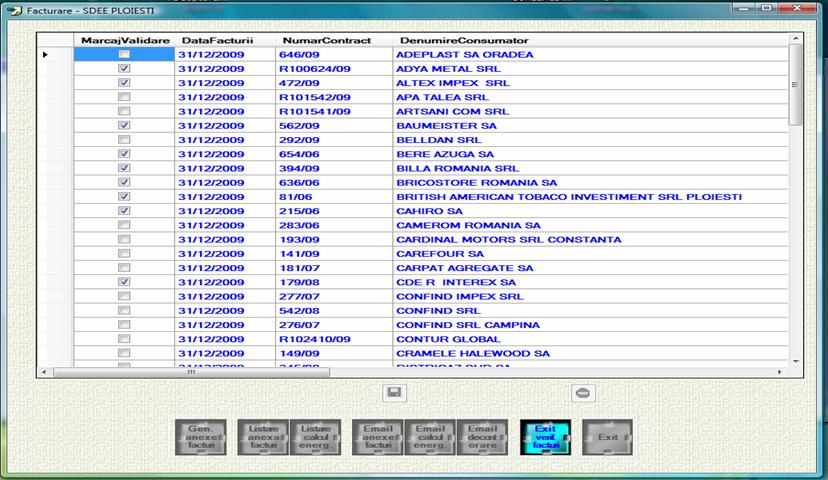828x480 pixels.
Task: Click the Listare anexa facturi button
Action: (263, 437)
